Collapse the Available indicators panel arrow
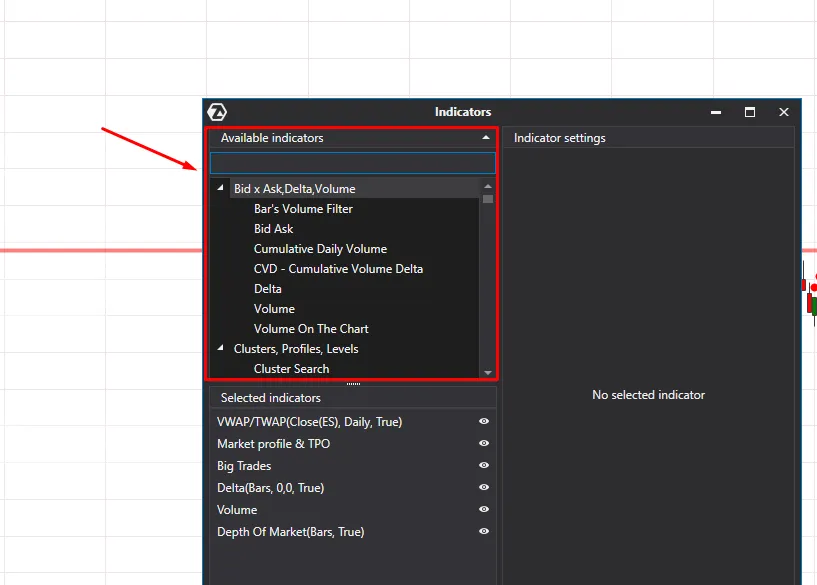 486,138
